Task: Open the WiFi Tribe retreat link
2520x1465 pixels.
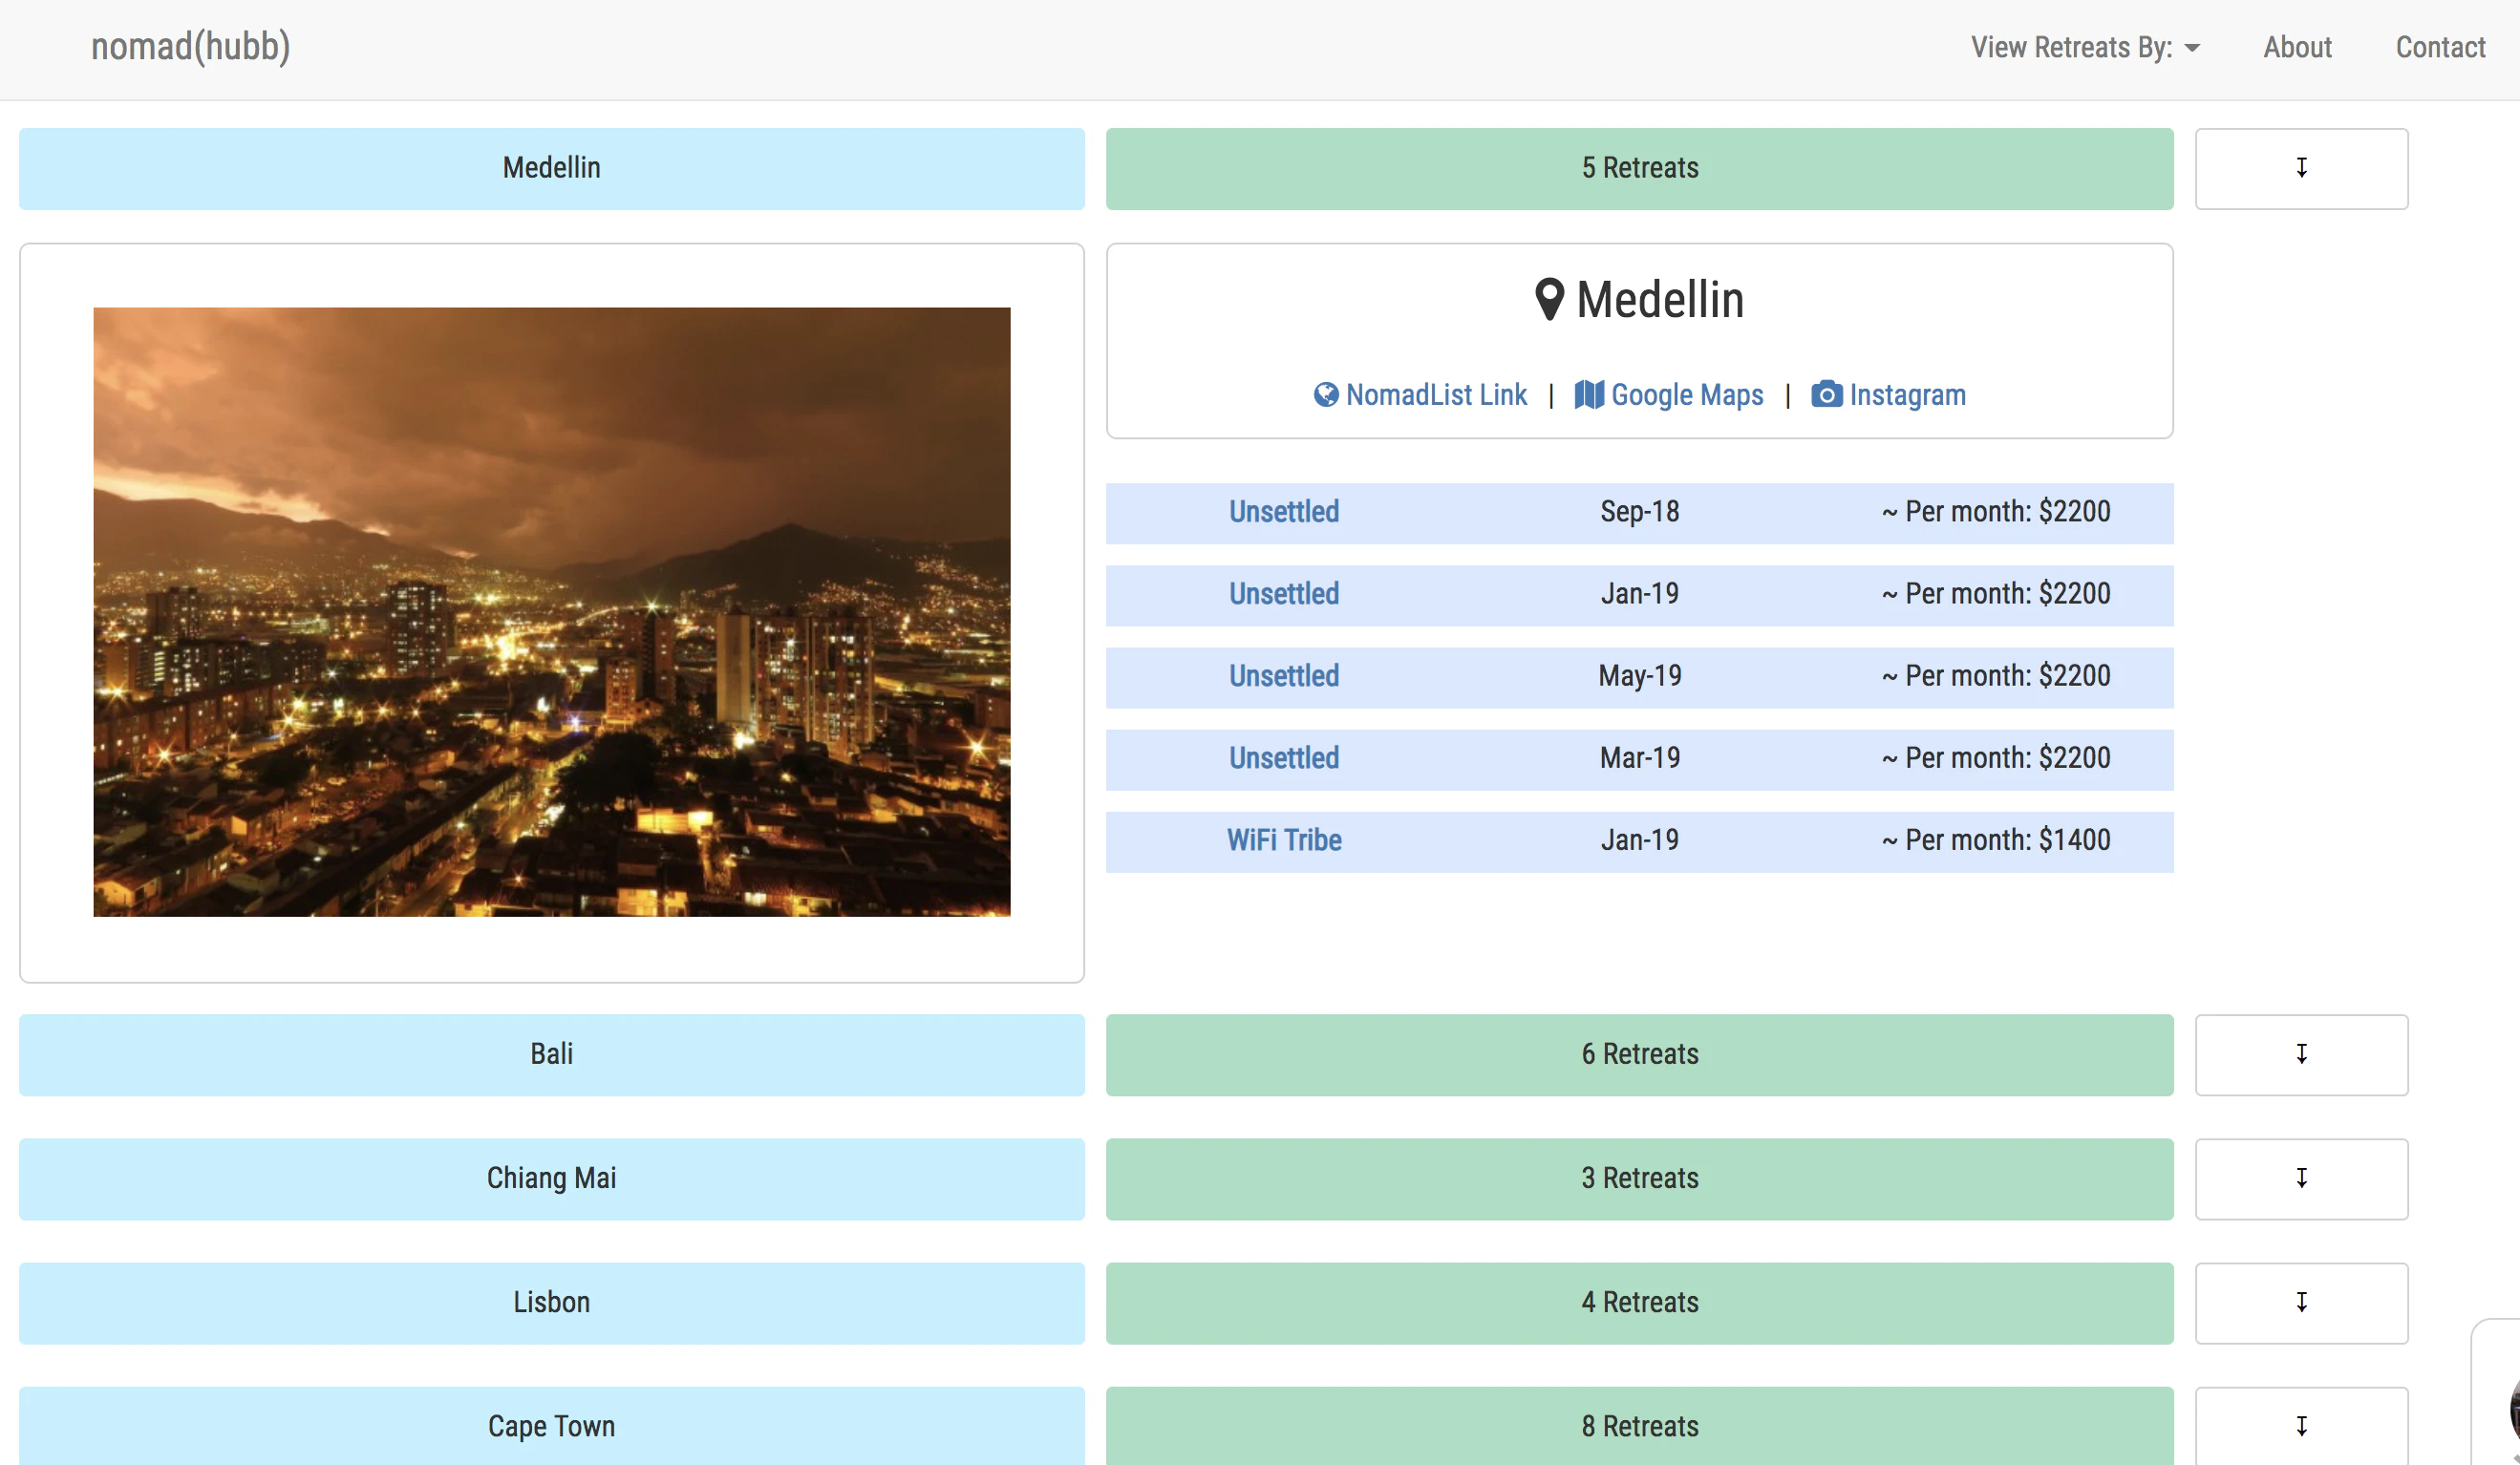Action: [x=1283, y=840]
